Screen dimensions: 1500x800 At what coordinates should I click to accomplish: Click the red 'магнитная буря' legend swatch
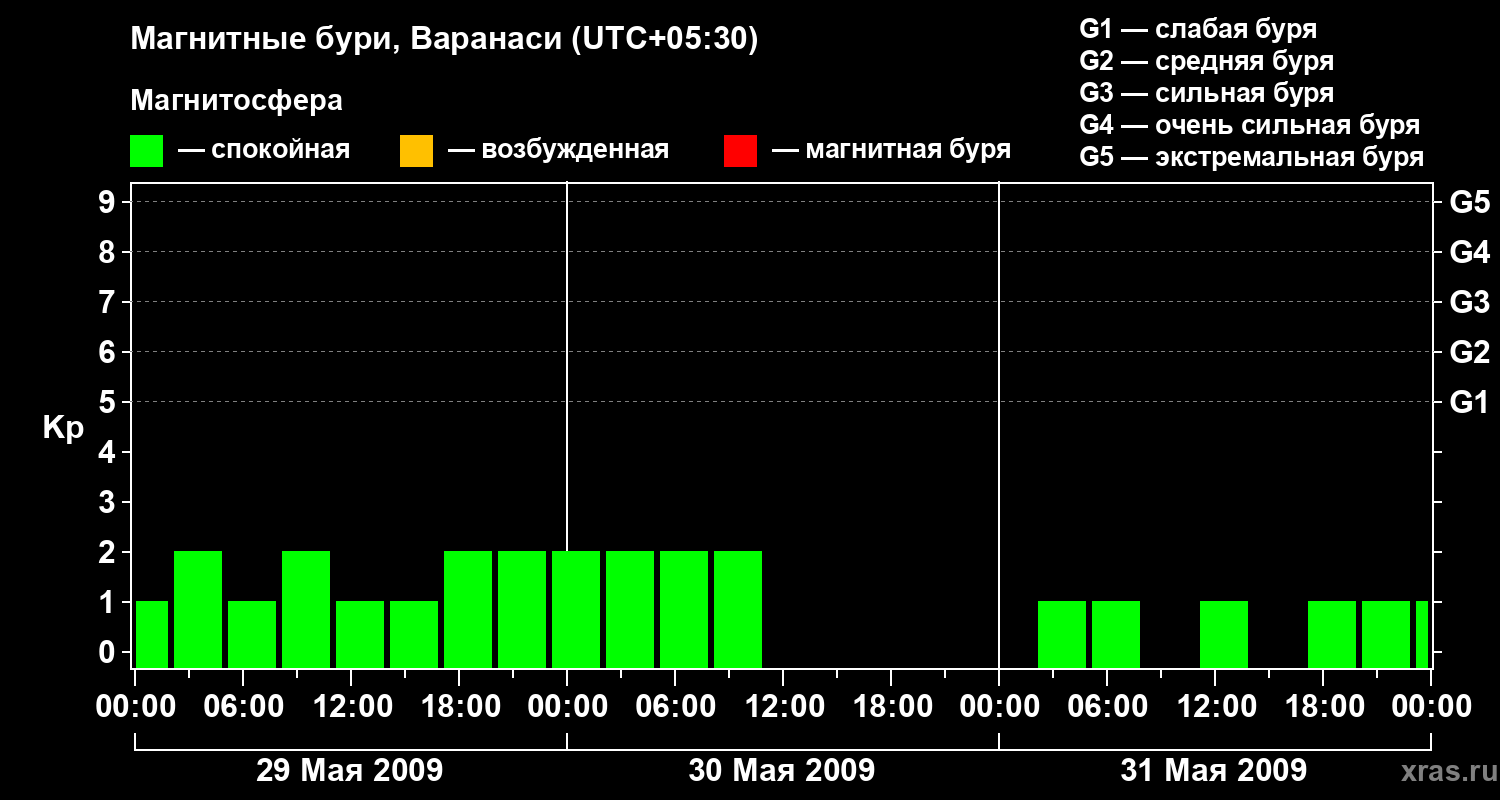tap(740, 151)
